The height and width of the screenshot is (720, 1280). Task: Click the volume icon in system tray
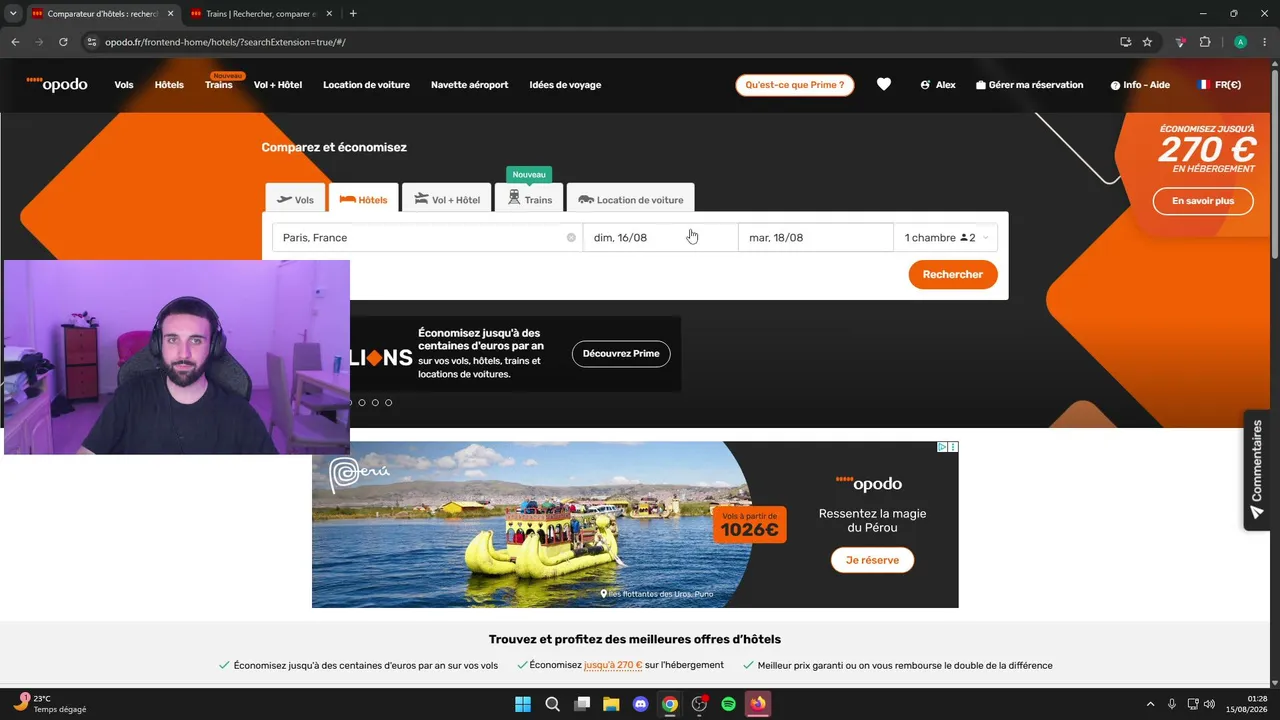(x=1209, y=704)
